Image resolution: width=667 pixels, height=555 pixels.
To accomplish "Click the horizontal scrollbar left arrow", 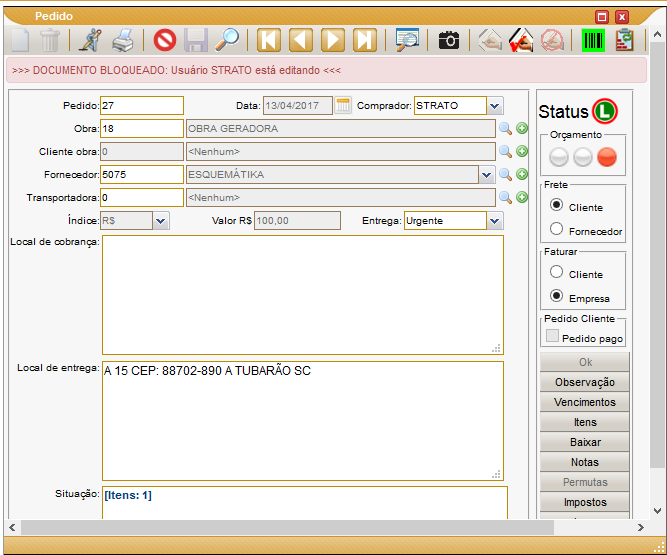I will 12,528.
